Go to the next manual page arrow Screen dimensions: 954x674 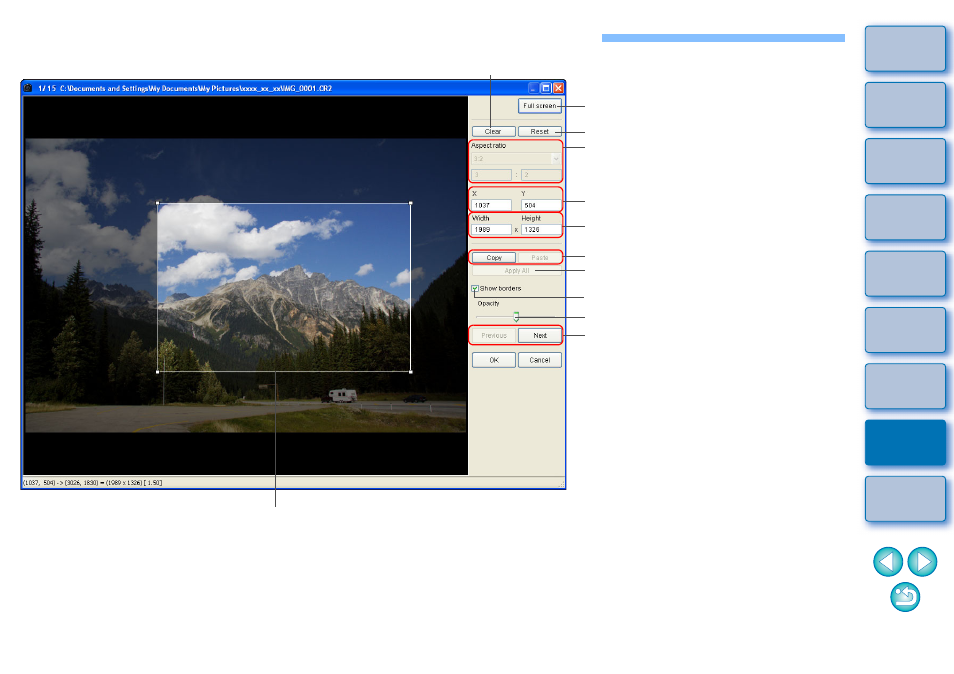(x=922, y=561)
